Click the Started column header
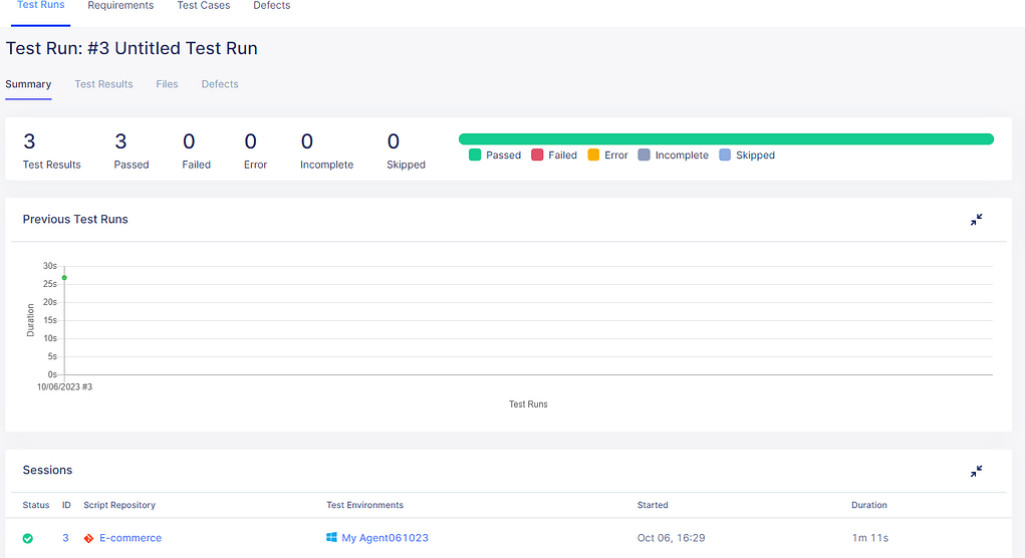This screenshot has width=1025, height=558. pos(652,505)
